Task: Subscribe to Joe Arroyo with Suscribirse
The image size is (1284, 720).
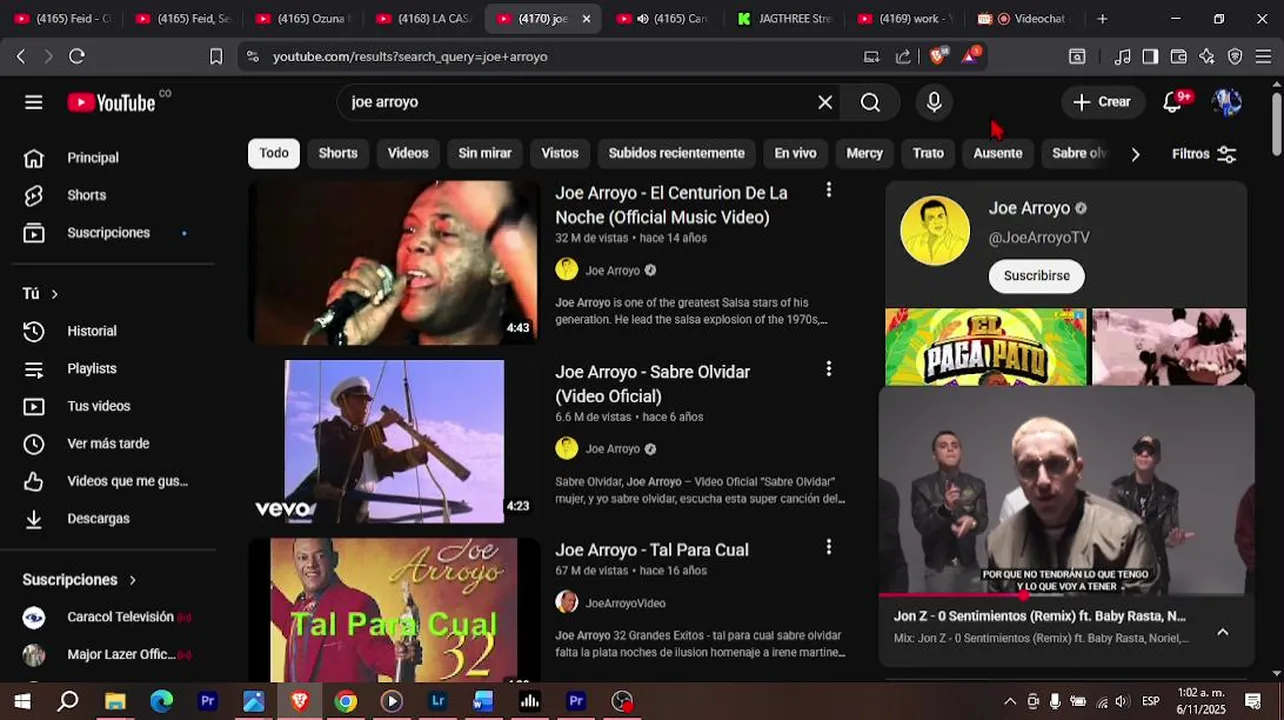Action: coord(1036,276)
